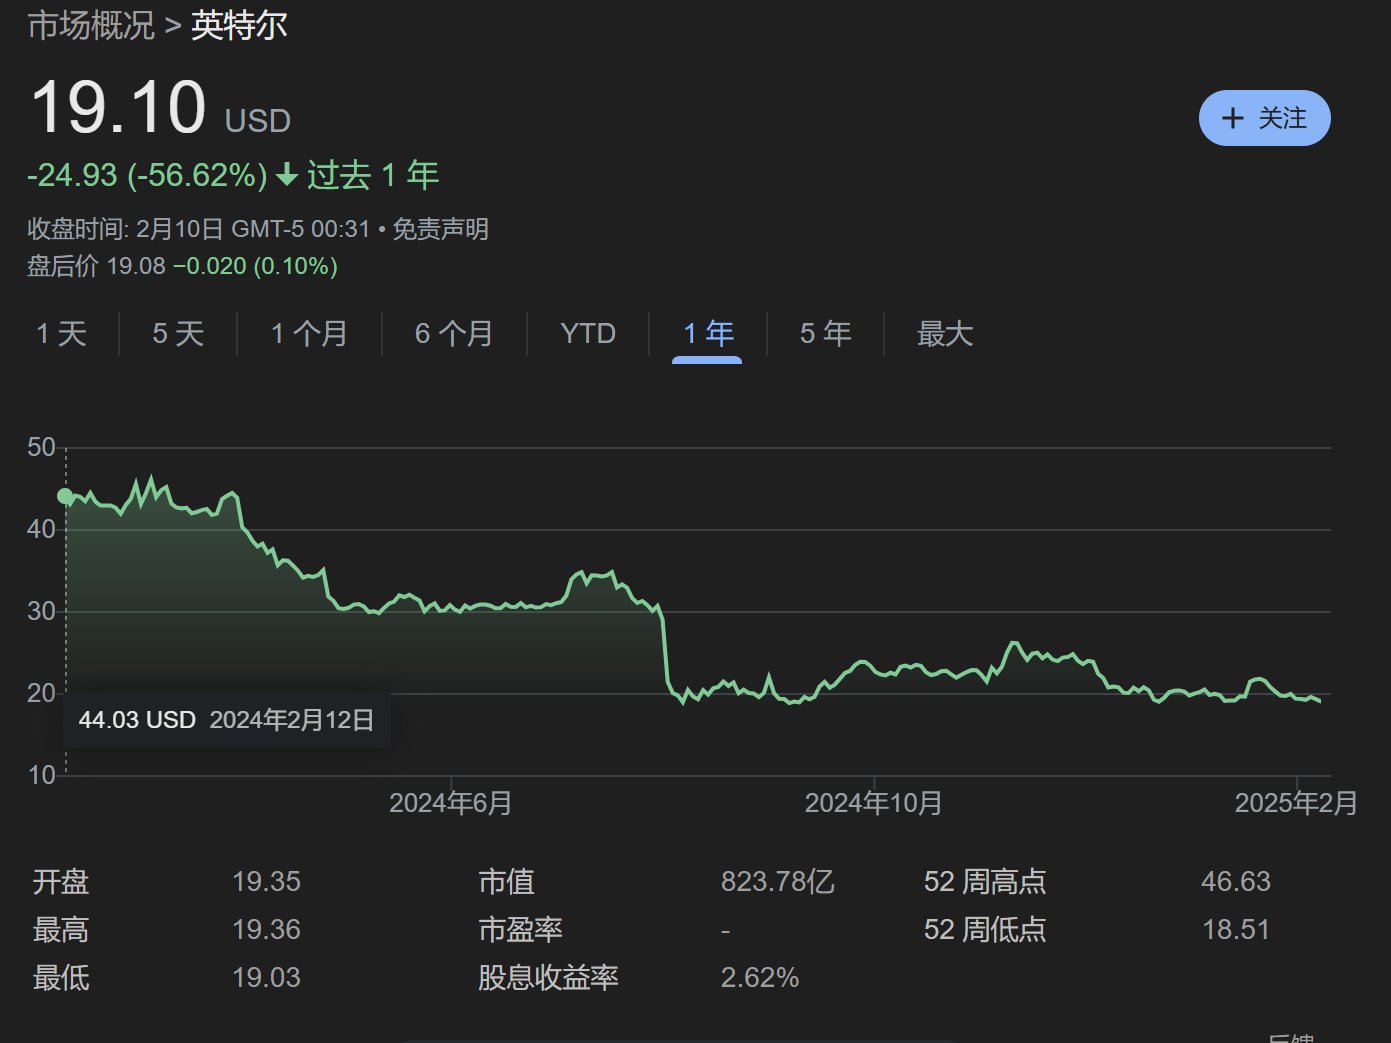Viewport: 1391px width, 1043px height.
Task: Click the 2024年10月 axis label
Action: coord(874,803)
